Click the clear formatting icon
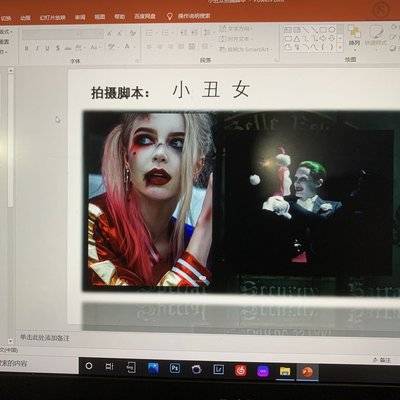The width and height of the screenshot is (400, 400). pyautogui.click(x=133, y=33)
